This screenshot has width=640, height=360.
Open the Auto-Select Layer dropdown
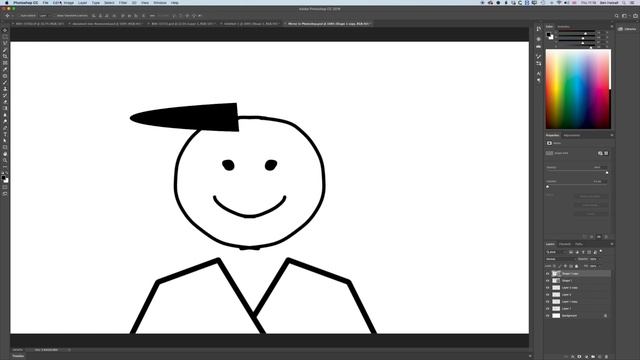click(44, 16)
